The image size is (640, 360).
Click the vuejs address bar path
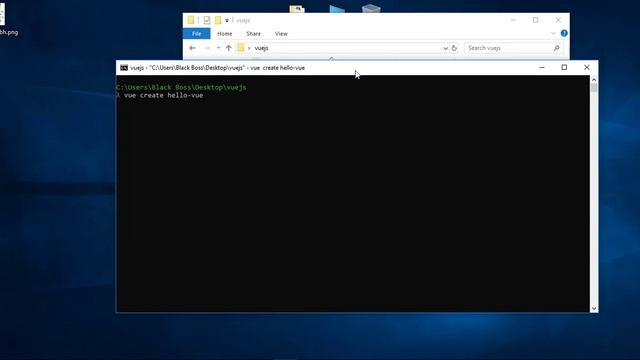pyautogui.click(x=261, y=48)
